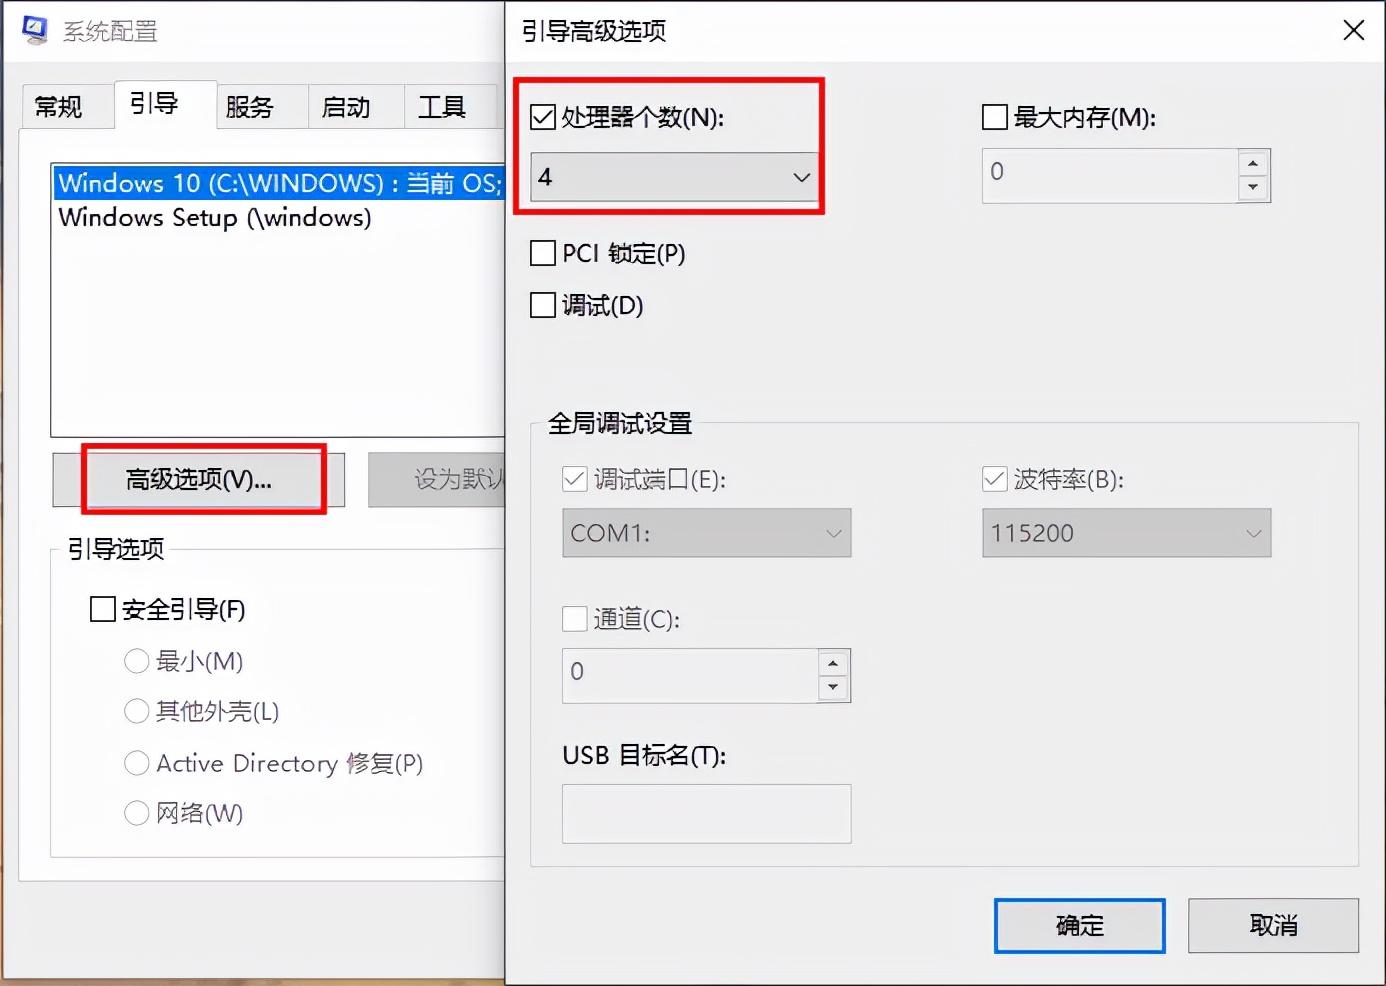Enable the 调试(D) checkbox
The height and width of the screenshot is (986, 1386).
[543, 305]
